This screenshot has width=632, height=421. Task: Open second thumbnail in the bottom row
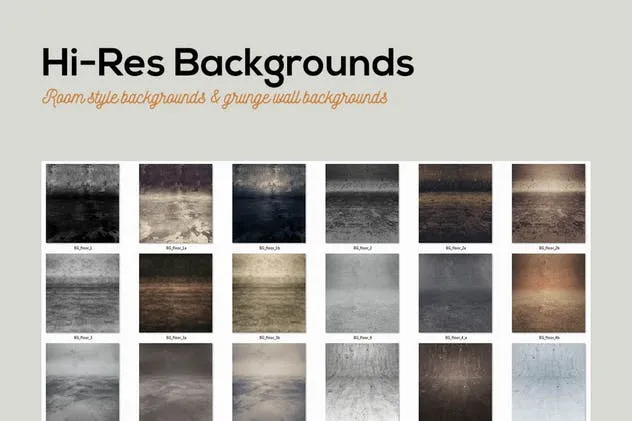(175, 381)
